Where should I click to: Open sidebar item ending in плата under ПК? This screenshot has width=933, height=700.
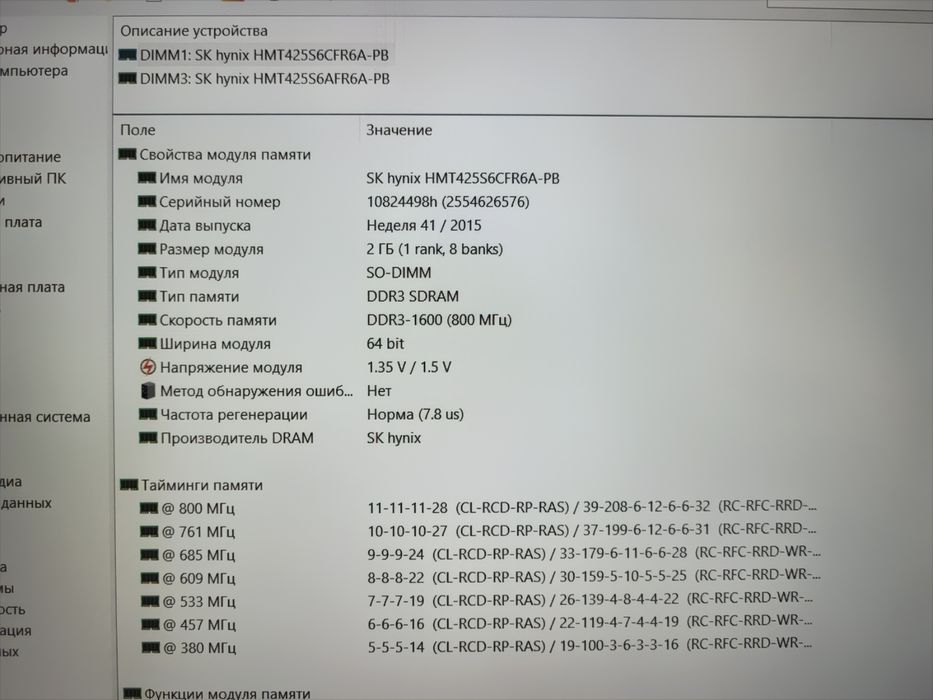click(x=21, y=222)
